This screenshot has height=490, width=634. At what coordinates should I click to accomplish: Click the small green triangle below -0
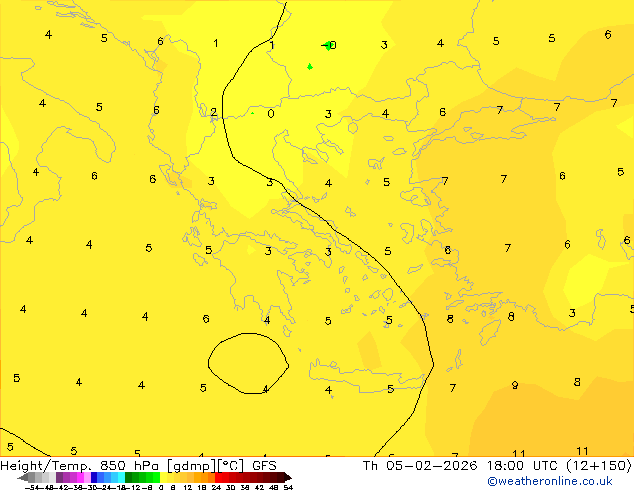coord(309,67)
